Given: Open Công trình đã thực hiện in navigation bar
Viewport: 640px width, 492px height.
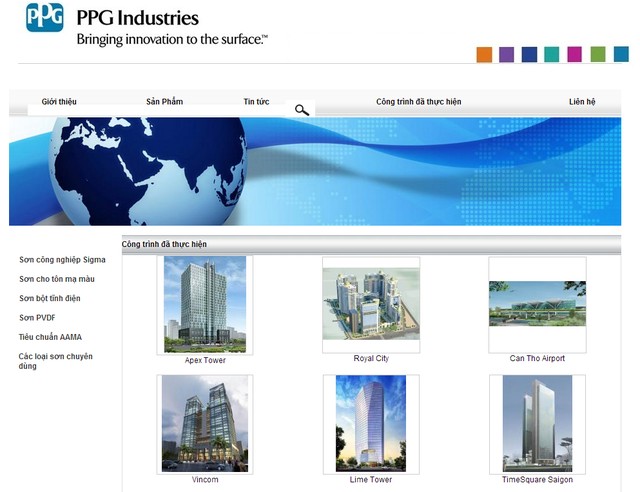Looking at the screenshot, I should (419, 101).
